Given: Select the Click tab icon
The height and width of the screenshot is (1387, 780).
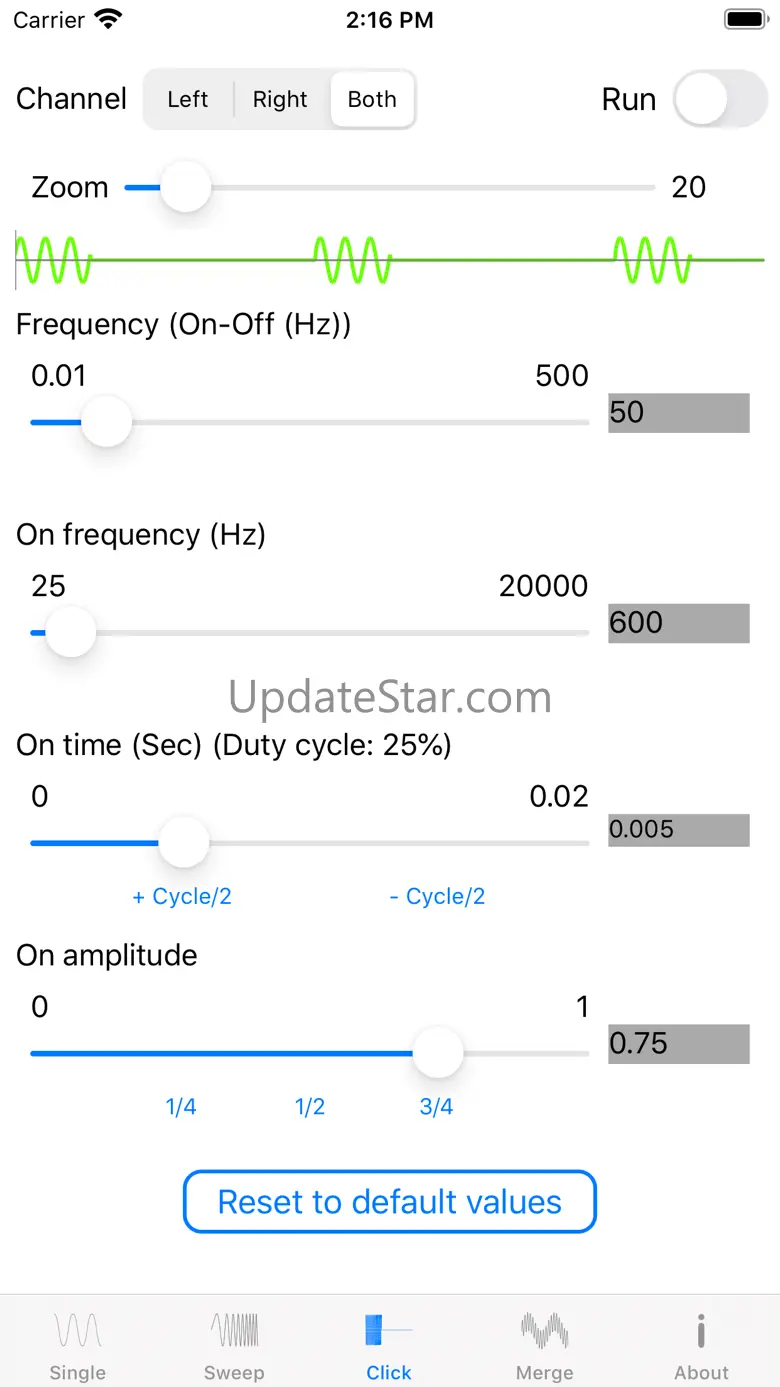Looking at the screenshot, I should tap(388, 1331).
